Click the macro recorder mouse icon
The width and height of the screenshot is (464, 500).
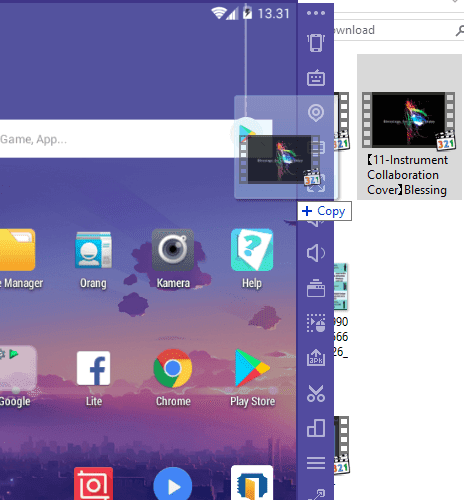(316, 323)
